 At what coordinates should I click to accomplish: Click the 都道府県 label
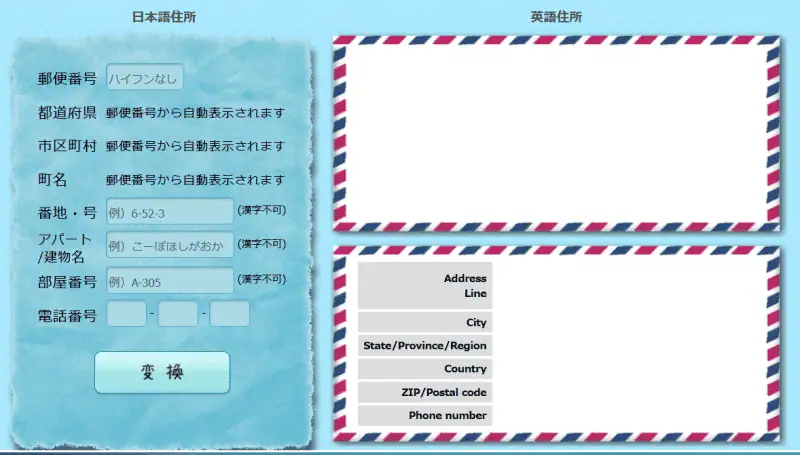click(x=67, y=113)
